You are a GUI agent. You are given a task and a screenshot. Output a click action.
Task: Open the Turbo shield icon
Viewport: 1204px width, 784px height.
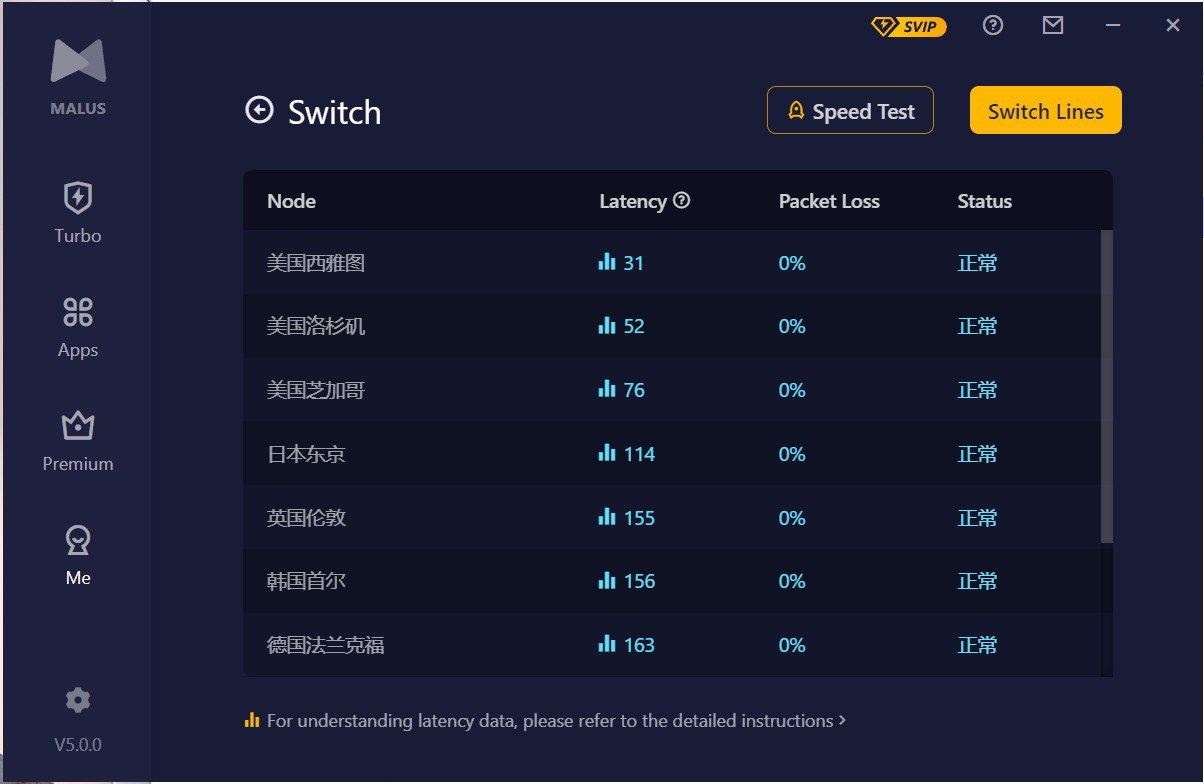pos(78,198)
